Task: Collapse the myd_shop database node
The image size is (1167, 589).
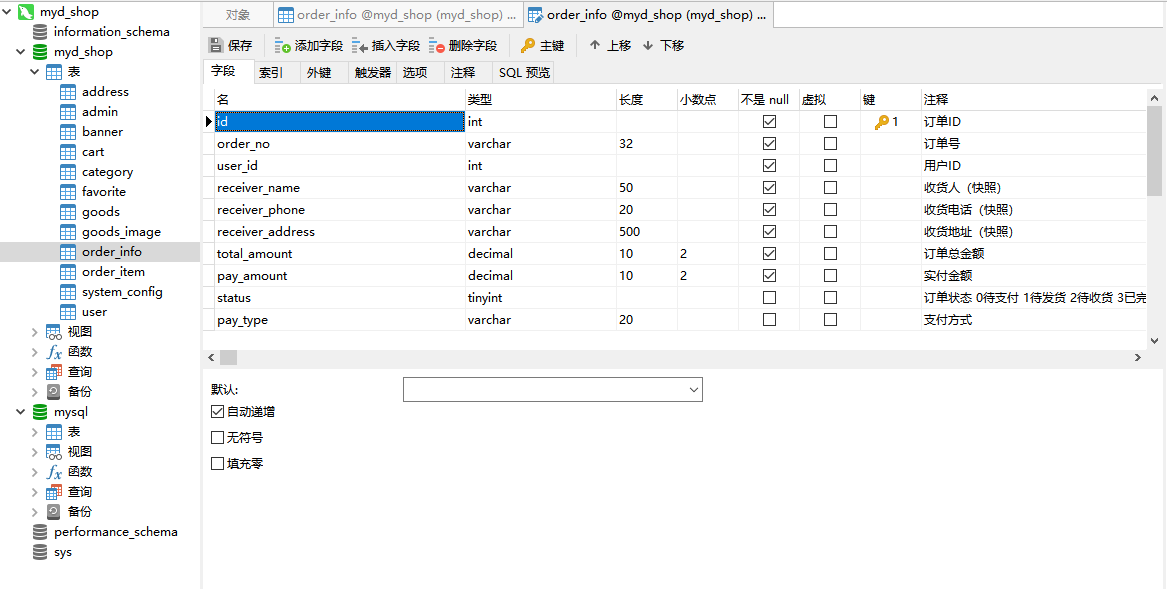Action: pos(21,52)
